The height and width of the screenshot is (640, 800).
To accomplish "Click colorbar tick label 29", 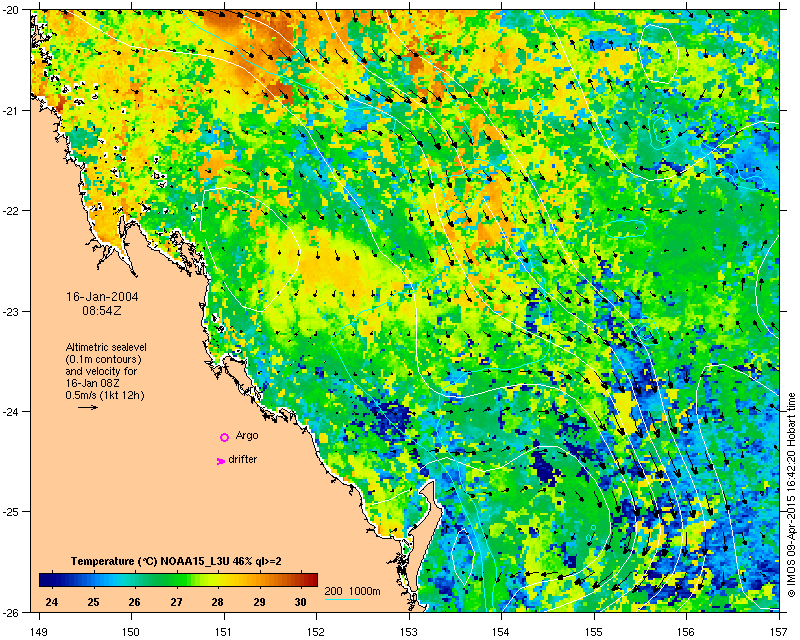I will 259,602.
